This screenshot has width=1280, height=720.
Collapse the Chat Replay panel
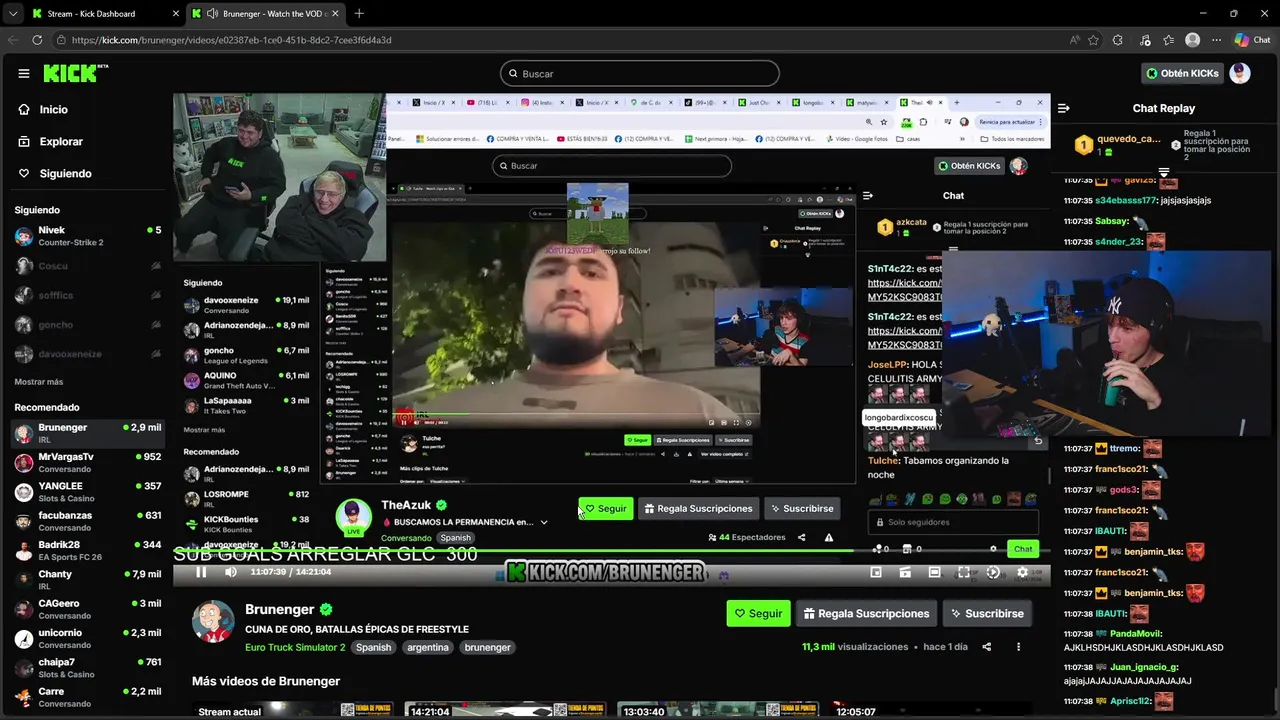(1064, 108)
